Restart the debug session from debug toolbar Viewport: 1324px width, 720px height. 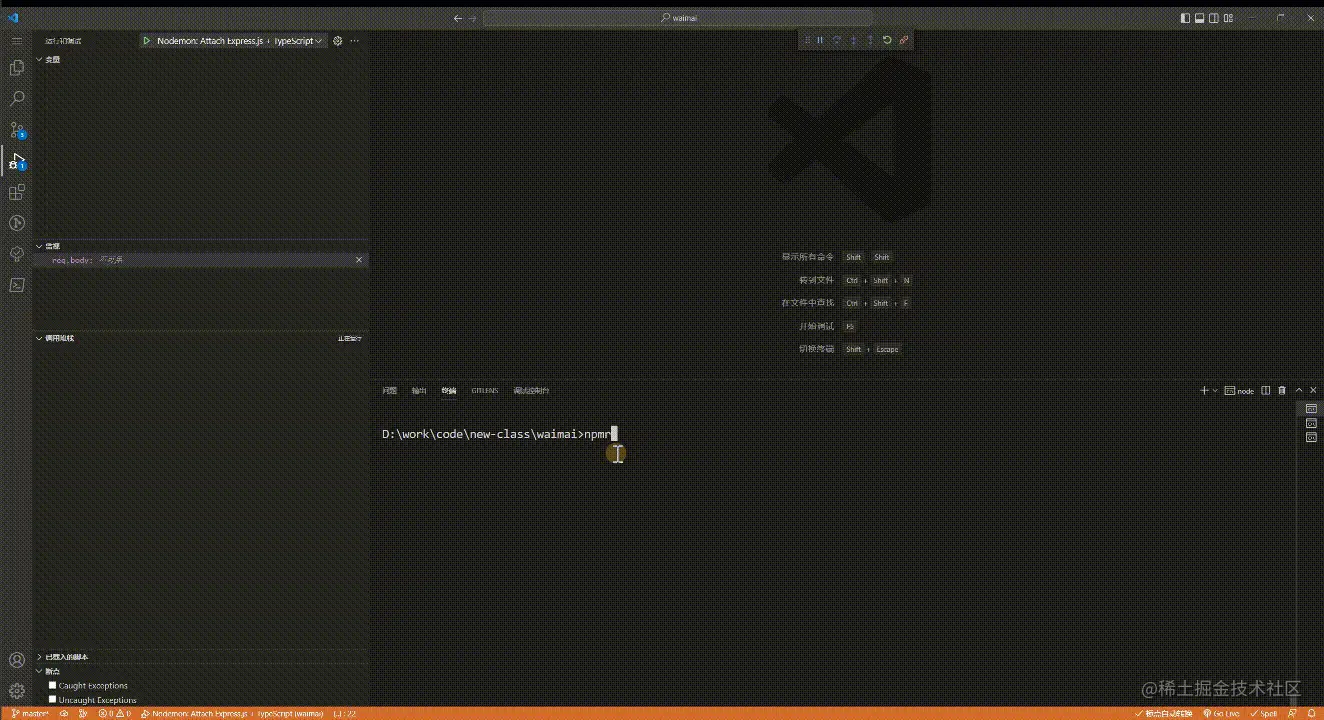tap(887, 40)
